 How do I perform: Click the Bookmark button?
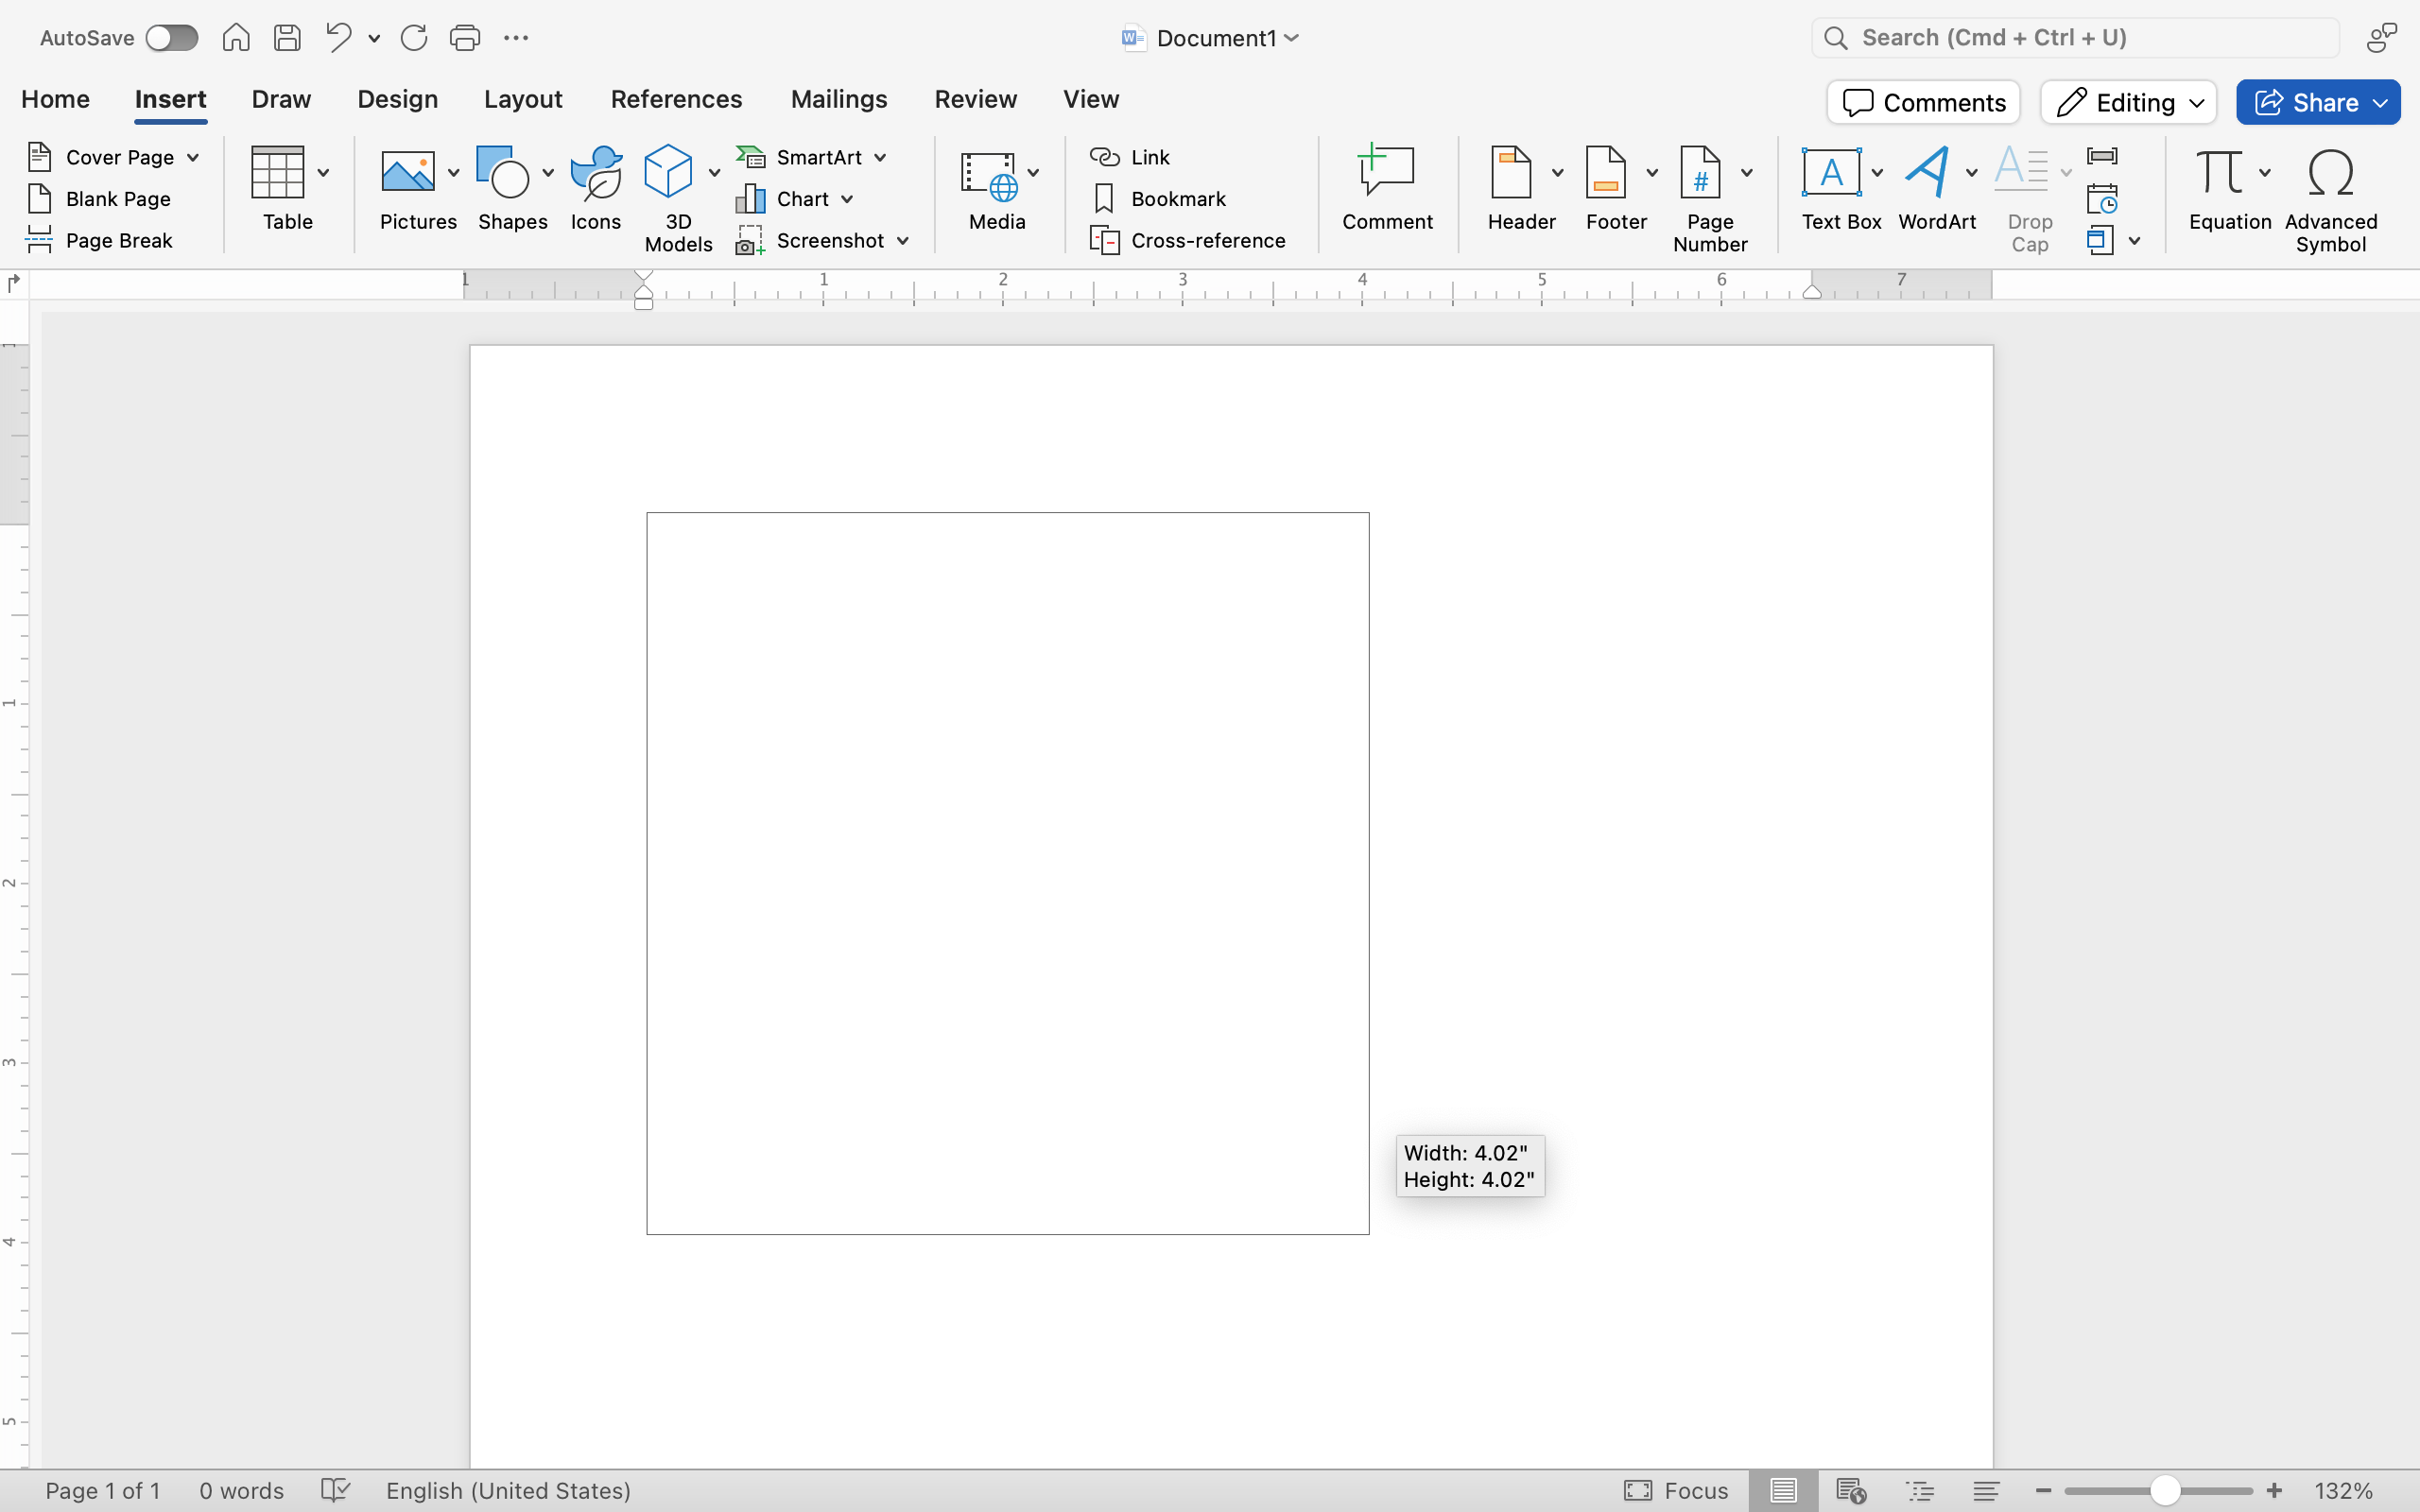[x=1159, y=199]
